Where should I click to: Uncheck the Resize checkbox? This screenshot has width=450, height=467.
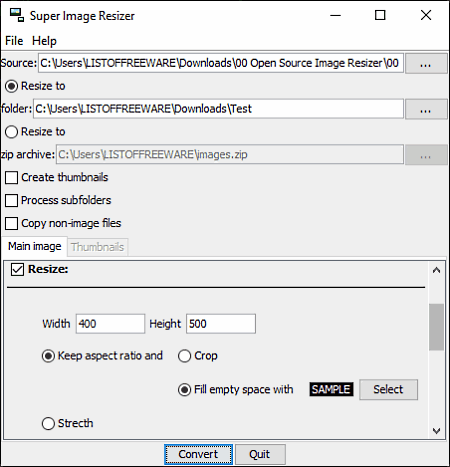17,269
